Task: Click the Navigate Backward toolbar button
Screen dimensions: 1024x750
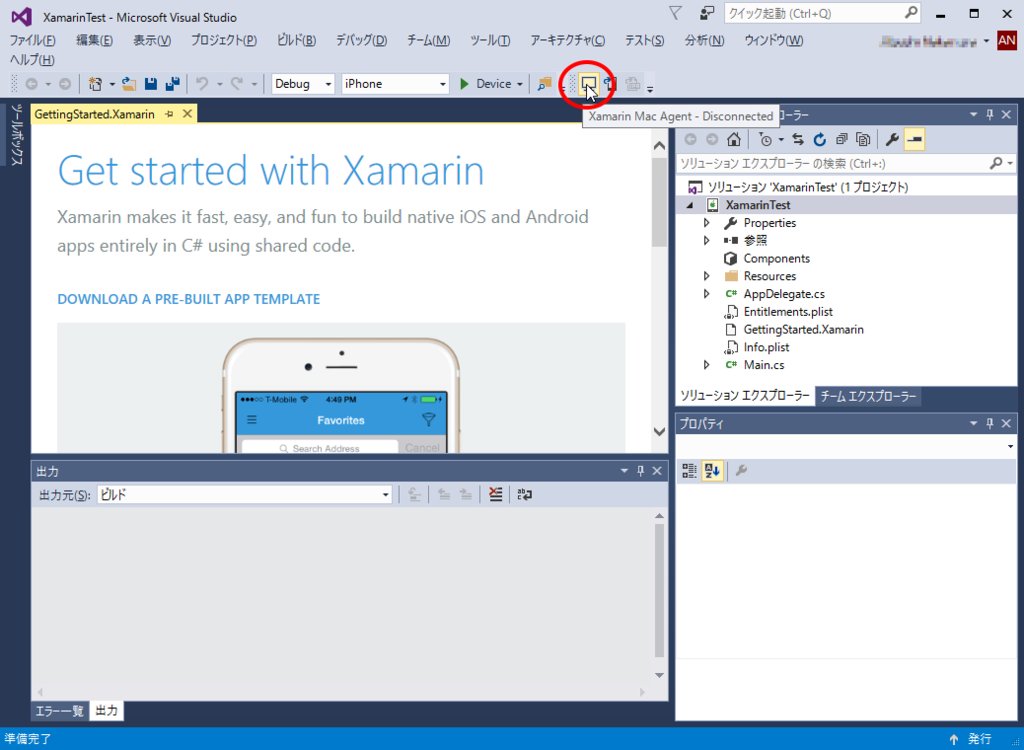Action: (31, 84)
